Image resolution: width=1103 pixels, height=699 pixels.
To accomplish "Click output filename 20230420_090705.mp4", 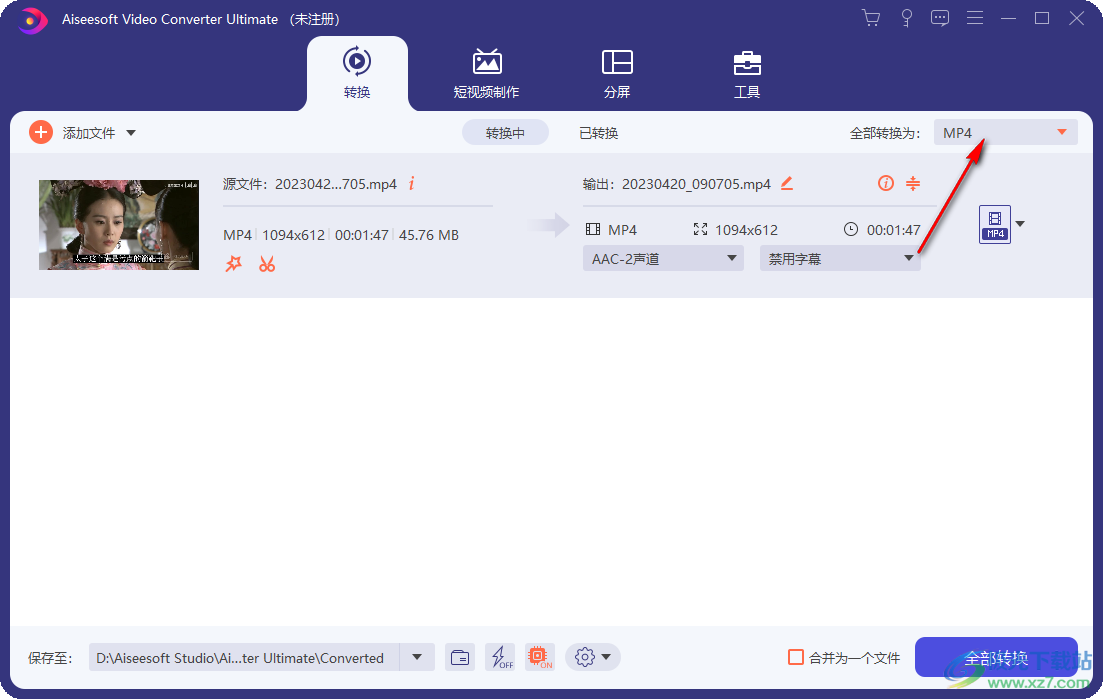I will tap(696, 184).
